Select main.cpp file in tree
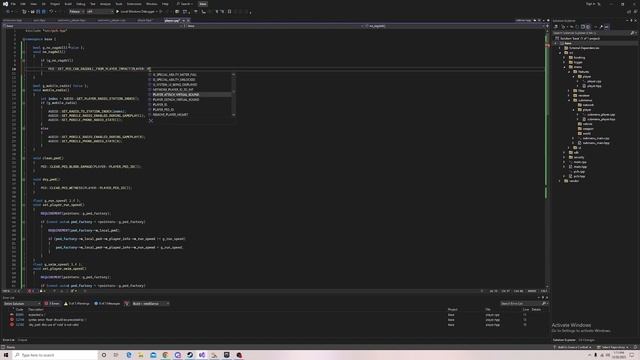640x360 pixels. (x=580, y=162)
